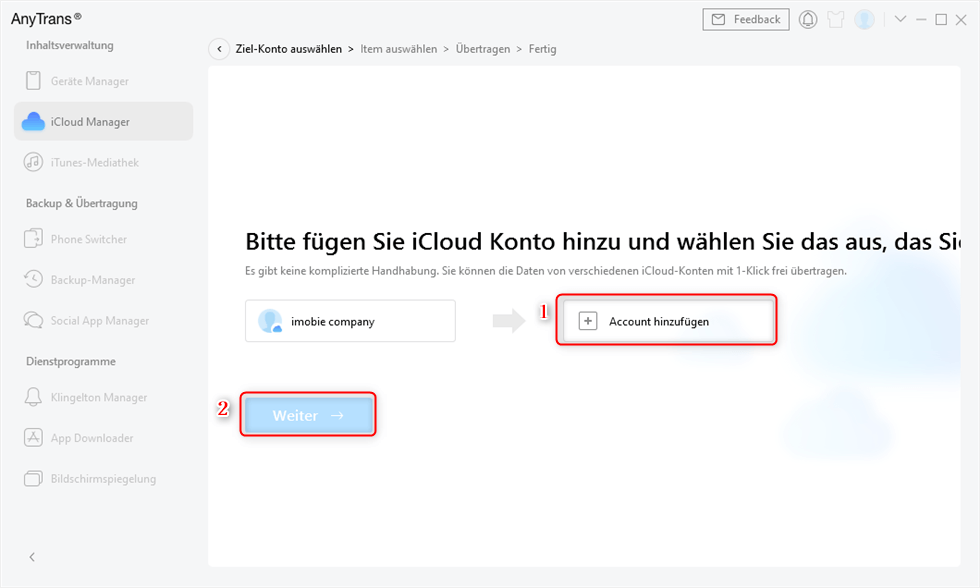Maximize the AnyTrans window
This screenshot has height=588, width=980.
(x=941, y=19)
